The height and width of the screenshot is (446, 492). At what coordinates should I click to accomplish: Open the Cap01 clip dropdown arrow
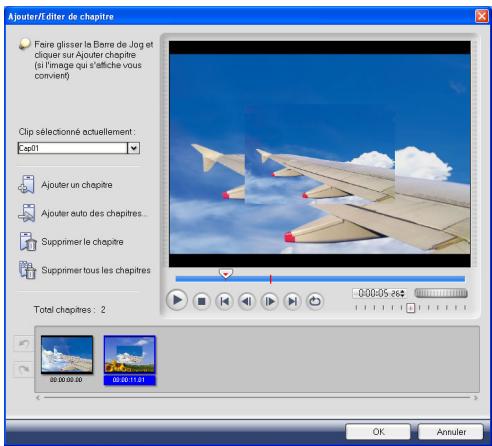tap(133, 148)
